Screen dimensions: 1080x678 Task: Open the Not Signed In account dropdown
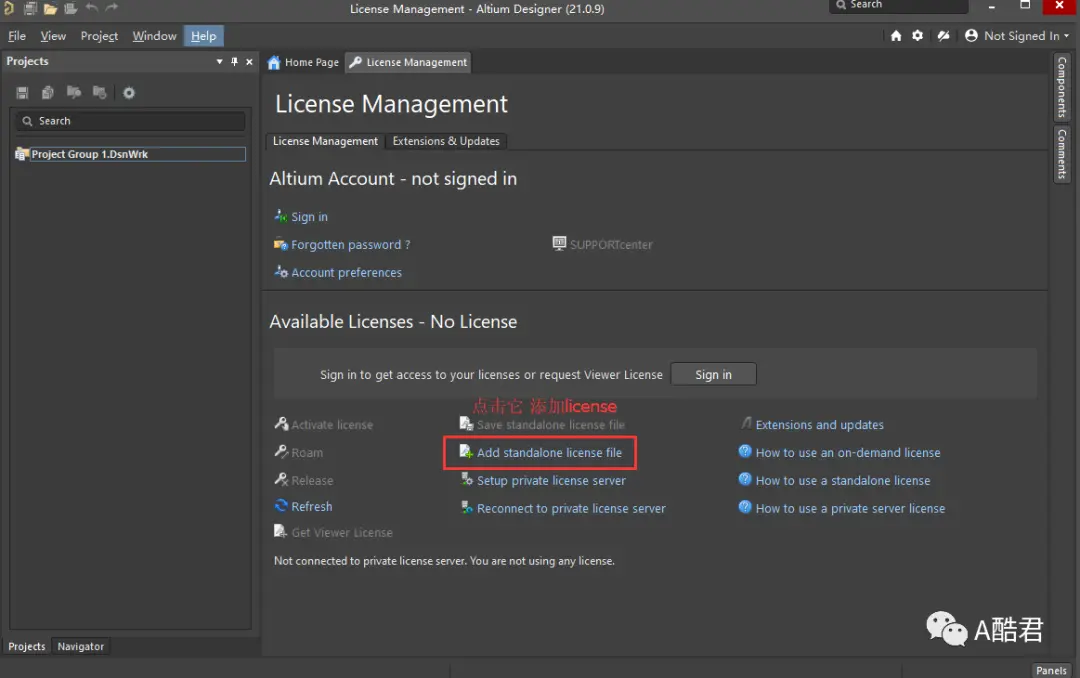1017,36
